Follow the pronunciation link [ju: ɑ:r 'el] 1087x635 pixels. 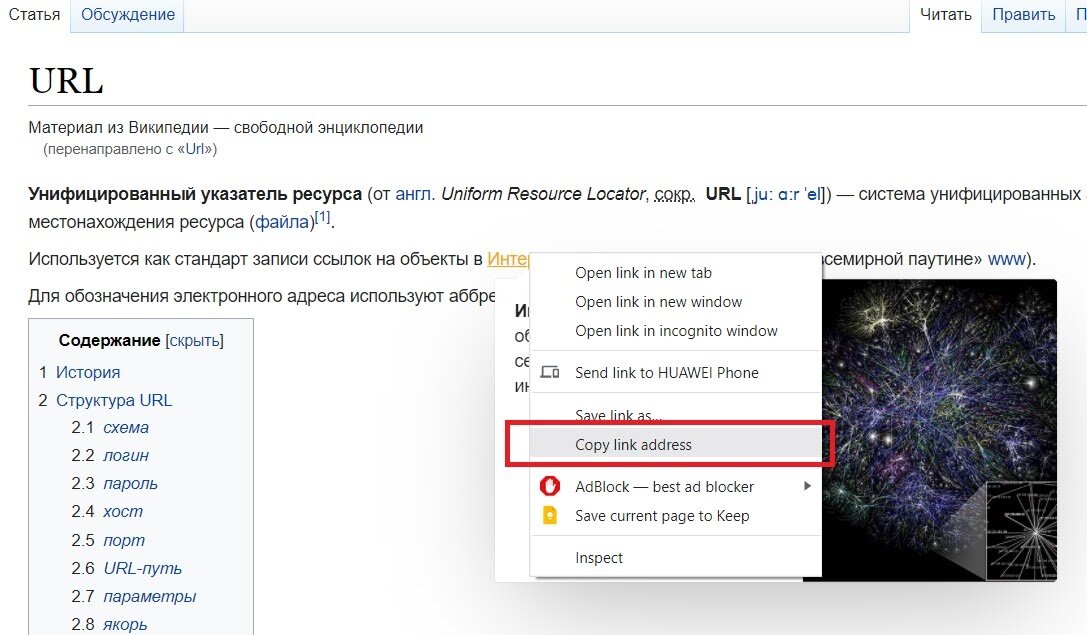[x=787, y=194]
